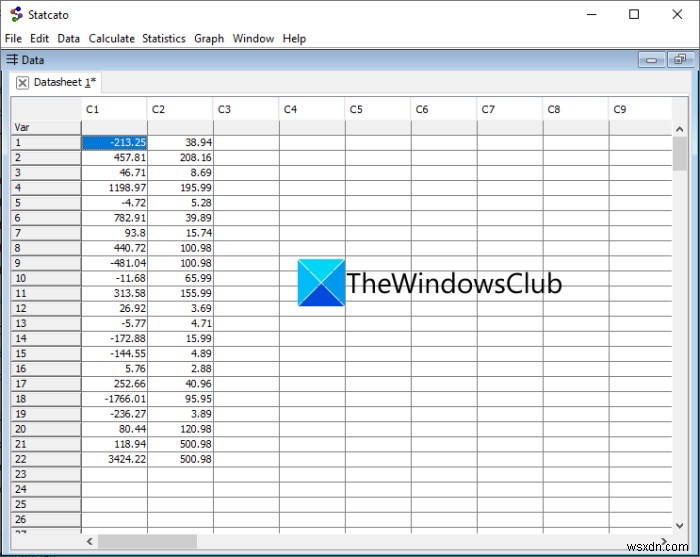Select column header C1

pyautogui.click(x=114, y=109)
